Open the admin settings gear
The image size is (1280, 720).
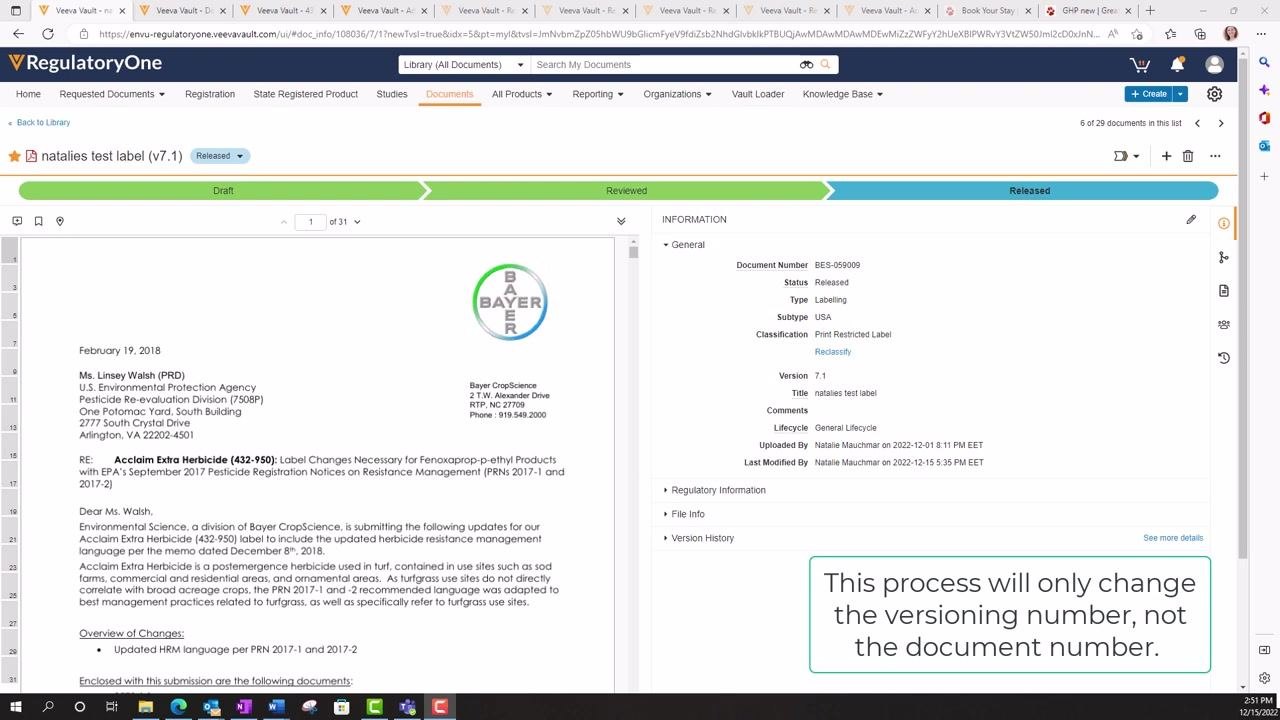[x=1214, y=94]
